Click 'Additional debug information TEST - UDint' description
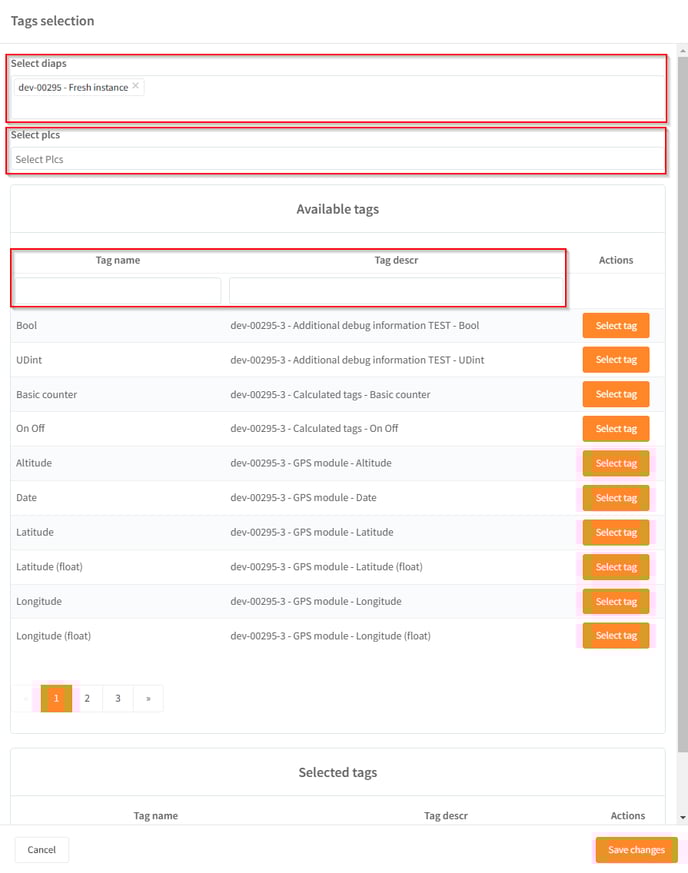Screen dimensions: 688x873 (357, 360)
